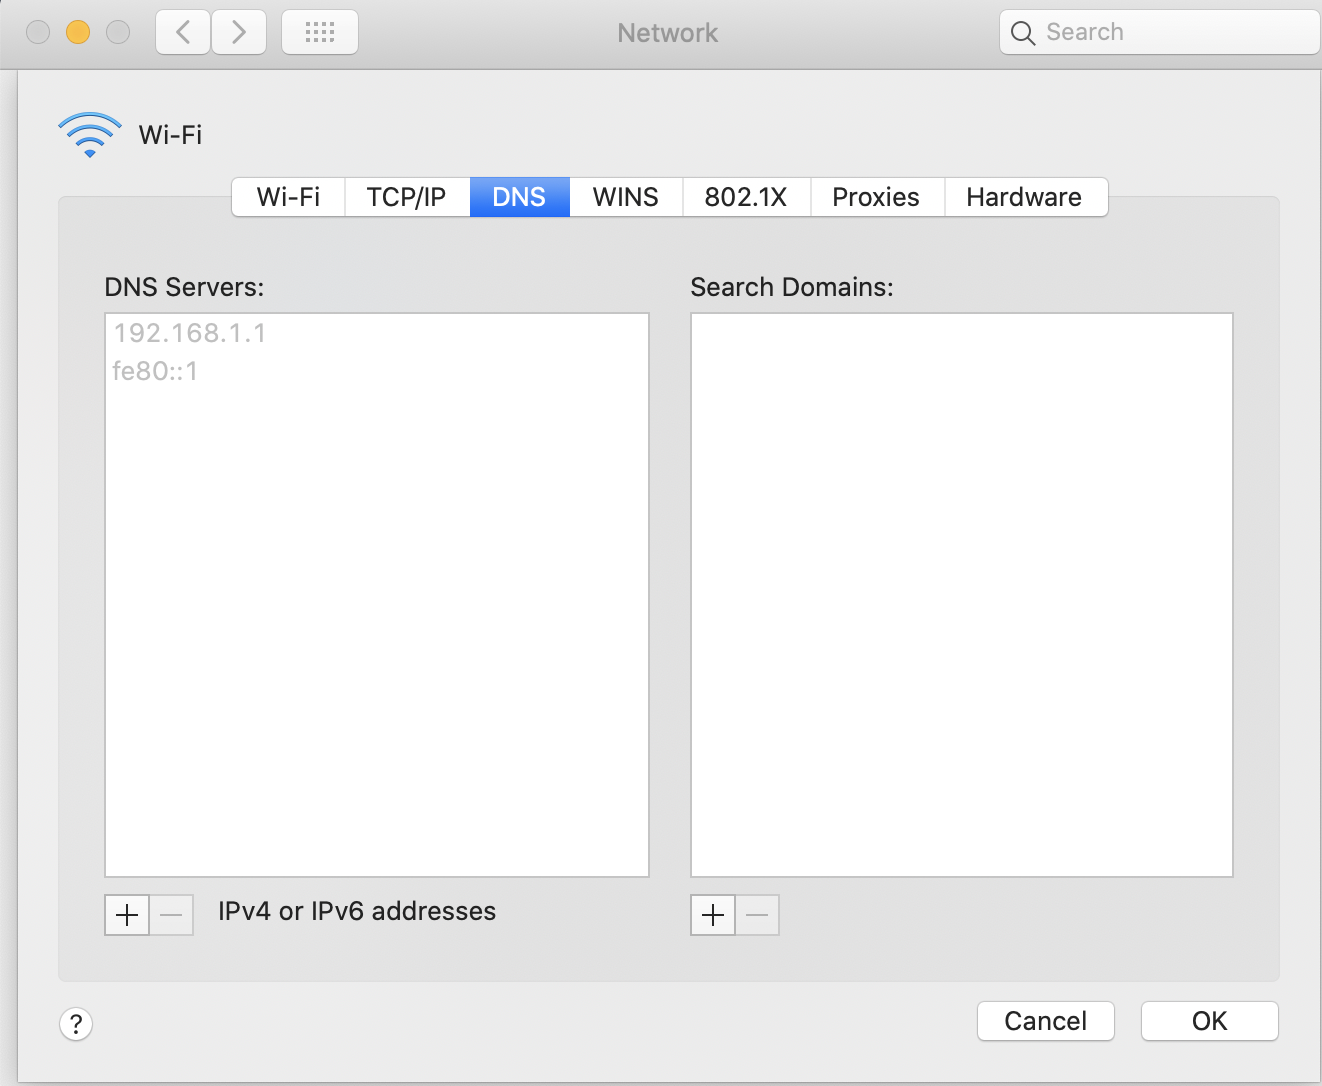Show all preferences with the grid button
The image size is (1322, 1086).
point(320,33)
